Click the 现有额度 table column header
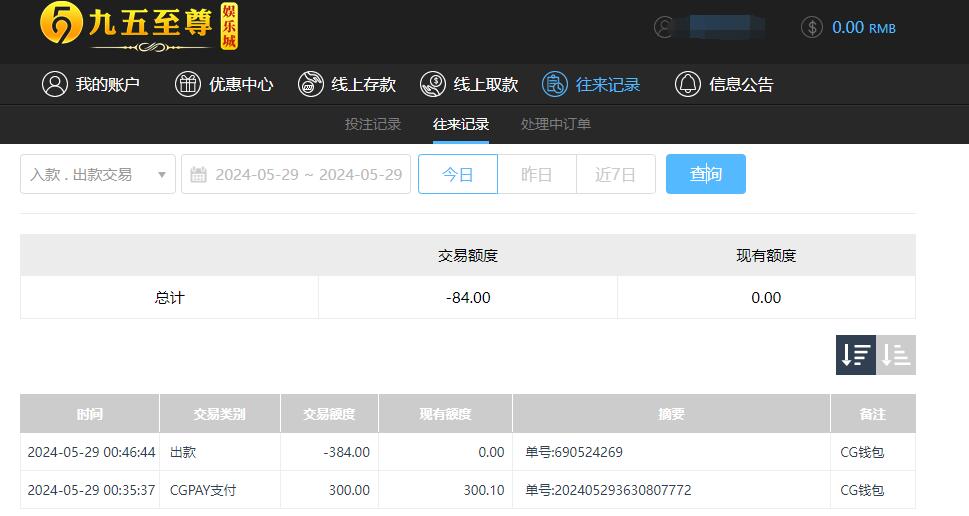This screenshot has width=969, height=516. coord(445,413)
